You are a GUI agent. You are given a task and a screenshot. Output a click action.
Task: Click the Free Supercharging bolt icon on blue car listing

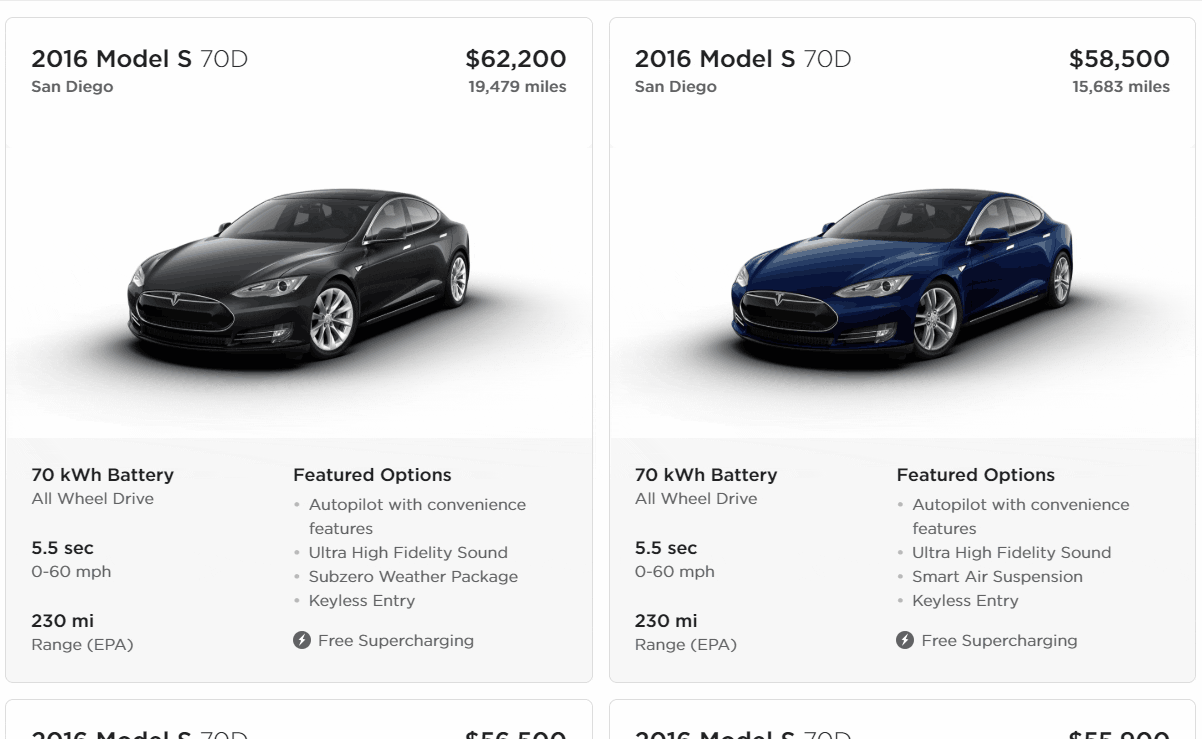point(905,640)
